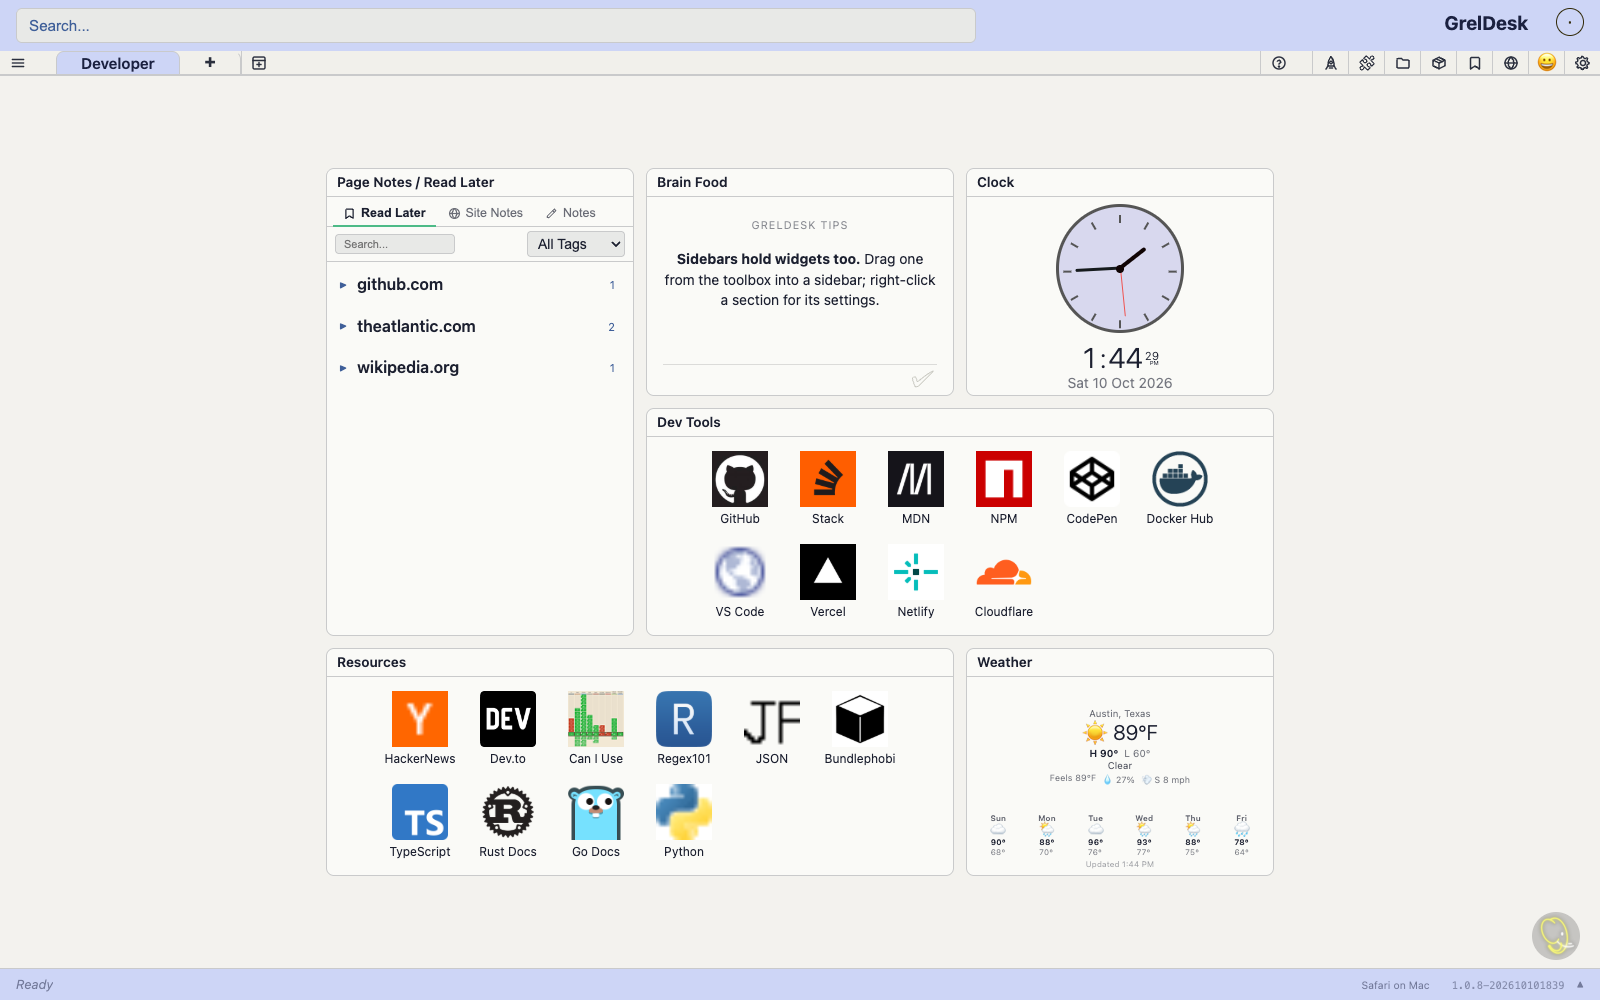
Task: Open the puzzle piece extensions icon
Action: [1367, 63]
